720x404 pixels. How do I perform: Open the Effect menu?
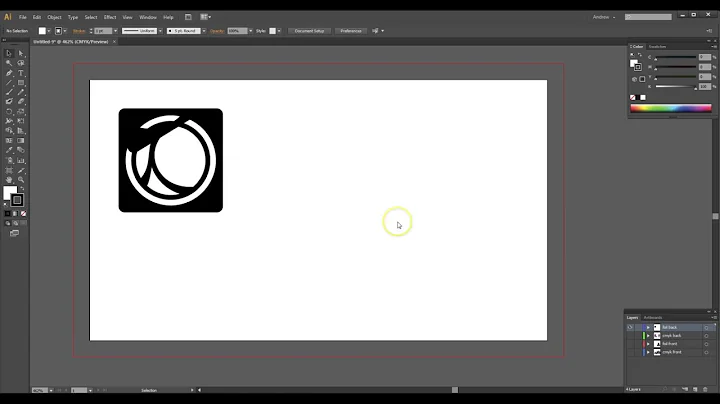coord(110,17)
